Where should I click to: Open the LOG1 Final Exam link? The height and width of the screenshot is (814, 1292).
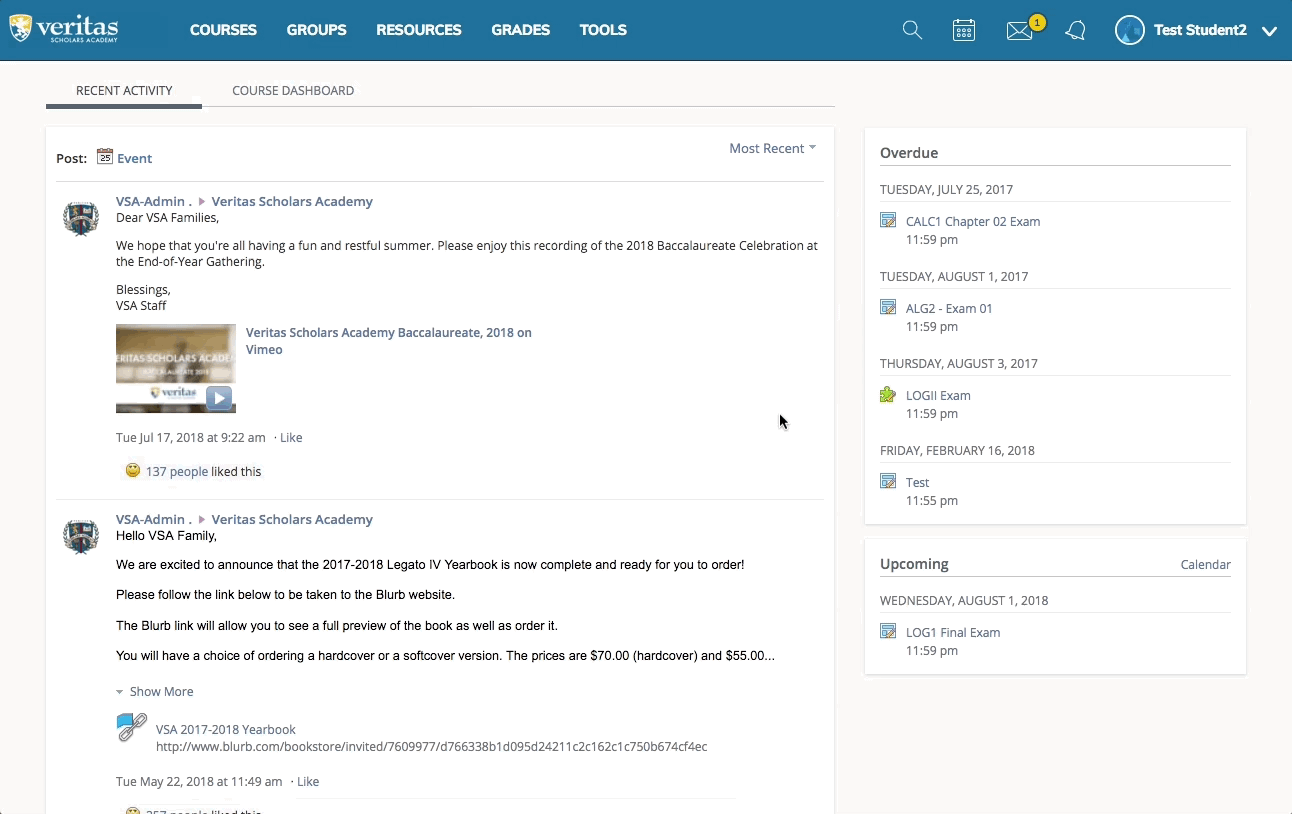953,632
